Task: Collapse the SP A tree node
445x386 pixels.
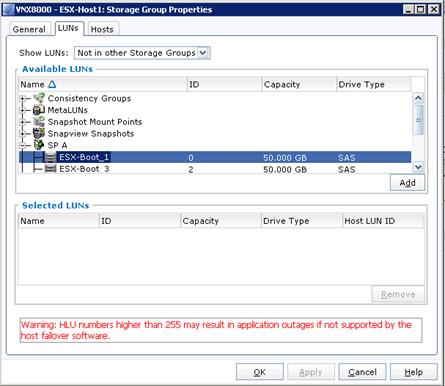Action: 22,145
